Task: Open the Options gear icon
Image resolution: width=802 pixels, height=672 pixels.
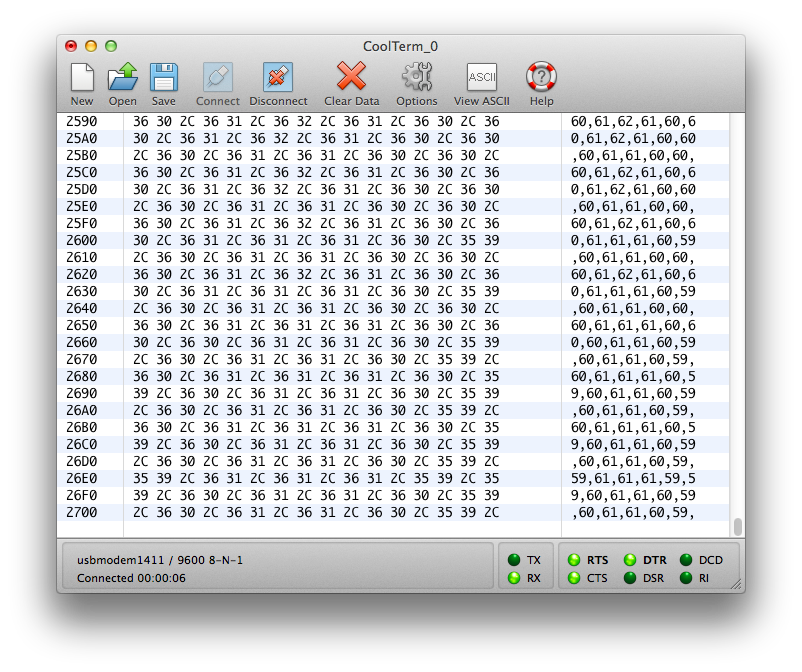Action: coord(416,78)
